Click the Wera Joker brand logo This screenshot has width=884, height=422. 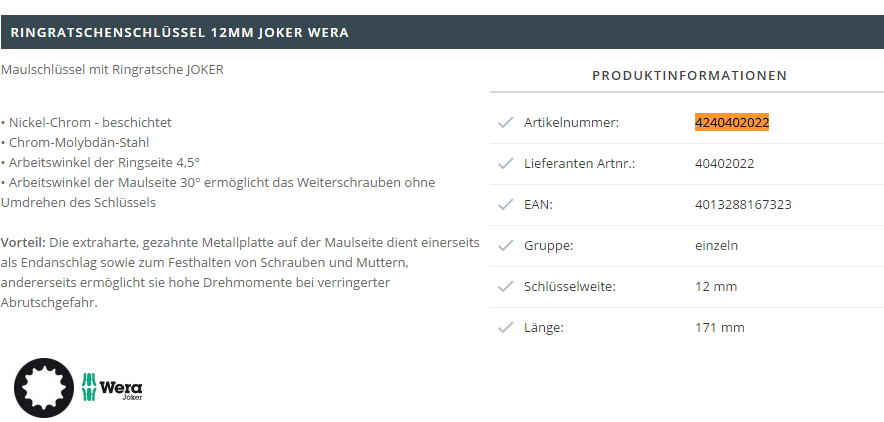point(112,387)
